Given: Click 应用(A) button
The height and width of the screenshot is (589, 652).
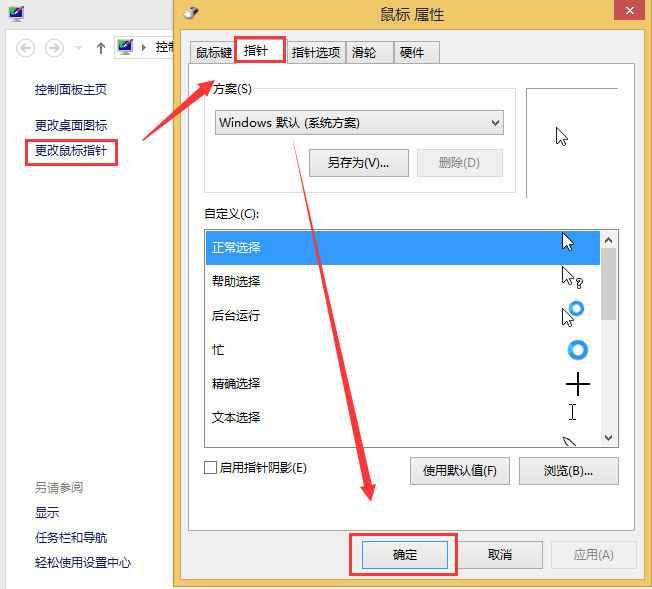Looking at the screenshot, I should (594, 555).
